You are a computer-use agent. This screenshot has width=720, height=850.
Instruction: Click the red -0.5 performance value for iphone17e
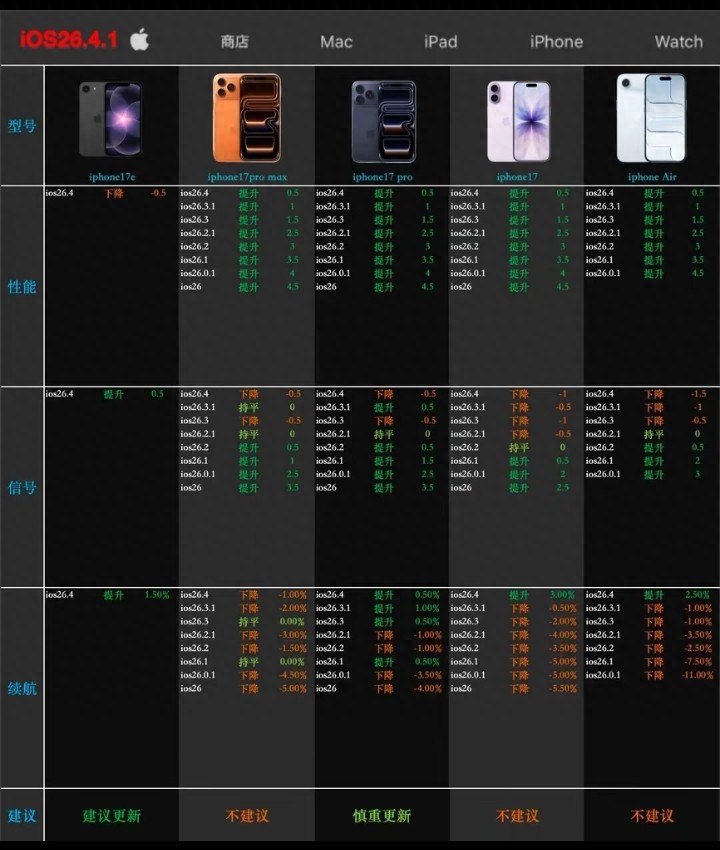pos(158,193)
